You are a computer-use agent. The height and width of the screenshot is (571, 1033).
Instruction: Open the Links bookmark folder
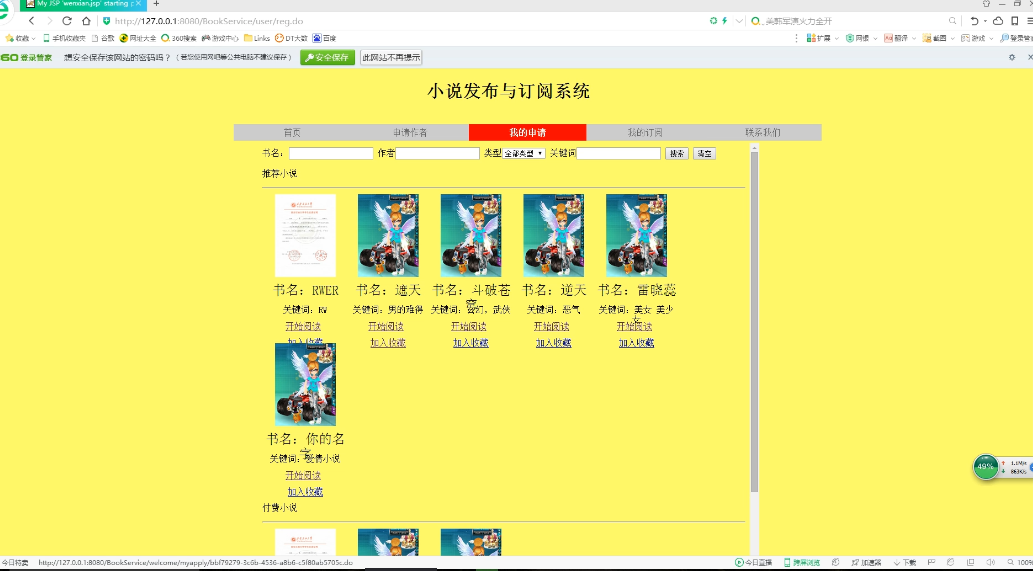pyautogui.click(x=257, y=38)
